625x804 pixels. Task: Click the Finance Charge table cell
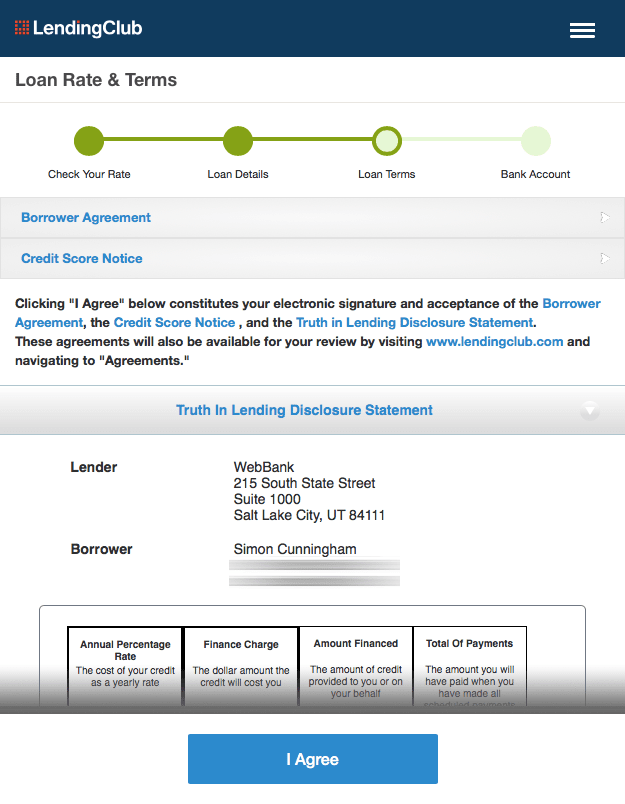(241, 667)
